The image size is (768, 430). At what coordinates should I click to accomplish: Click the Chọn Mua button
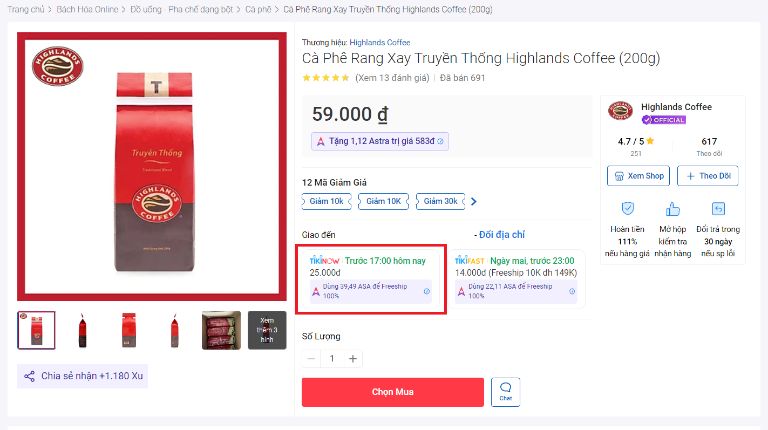coord(393,392)
